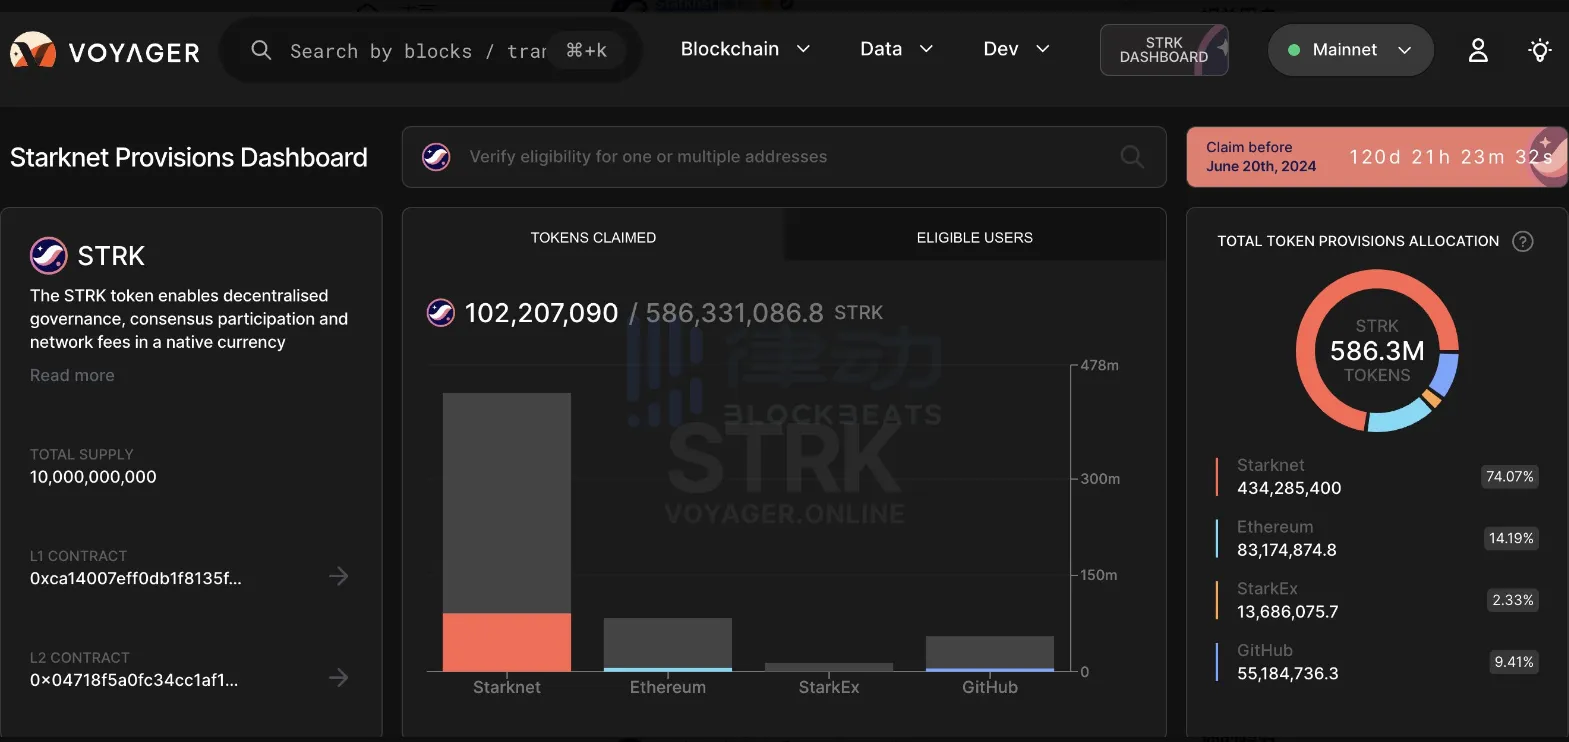Viewport: 1569px width, 742px height.
Task: Click the StarkEx x-axis label
Action: (x=829, y=687)
